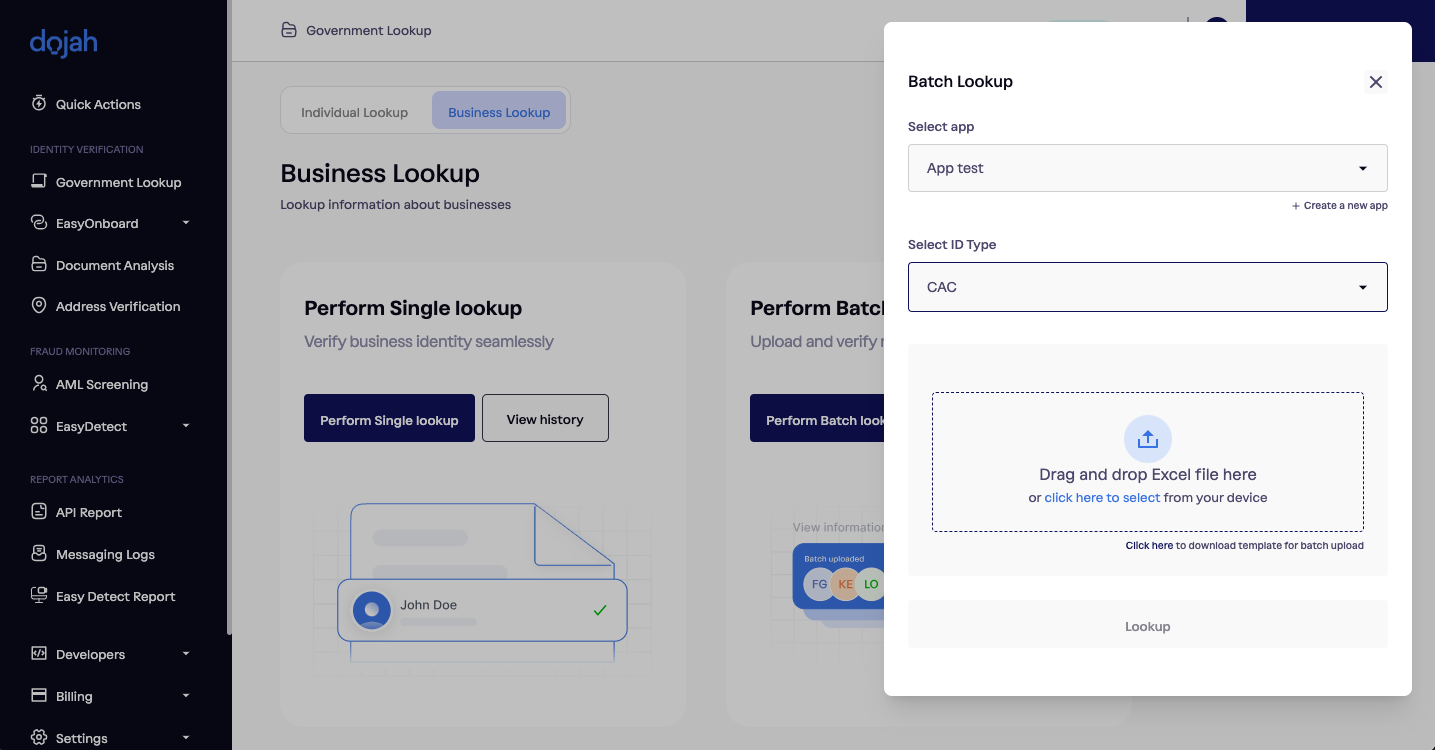Click the Address Verification pin icon
The image size is (1435, 750).
(39, 306)
